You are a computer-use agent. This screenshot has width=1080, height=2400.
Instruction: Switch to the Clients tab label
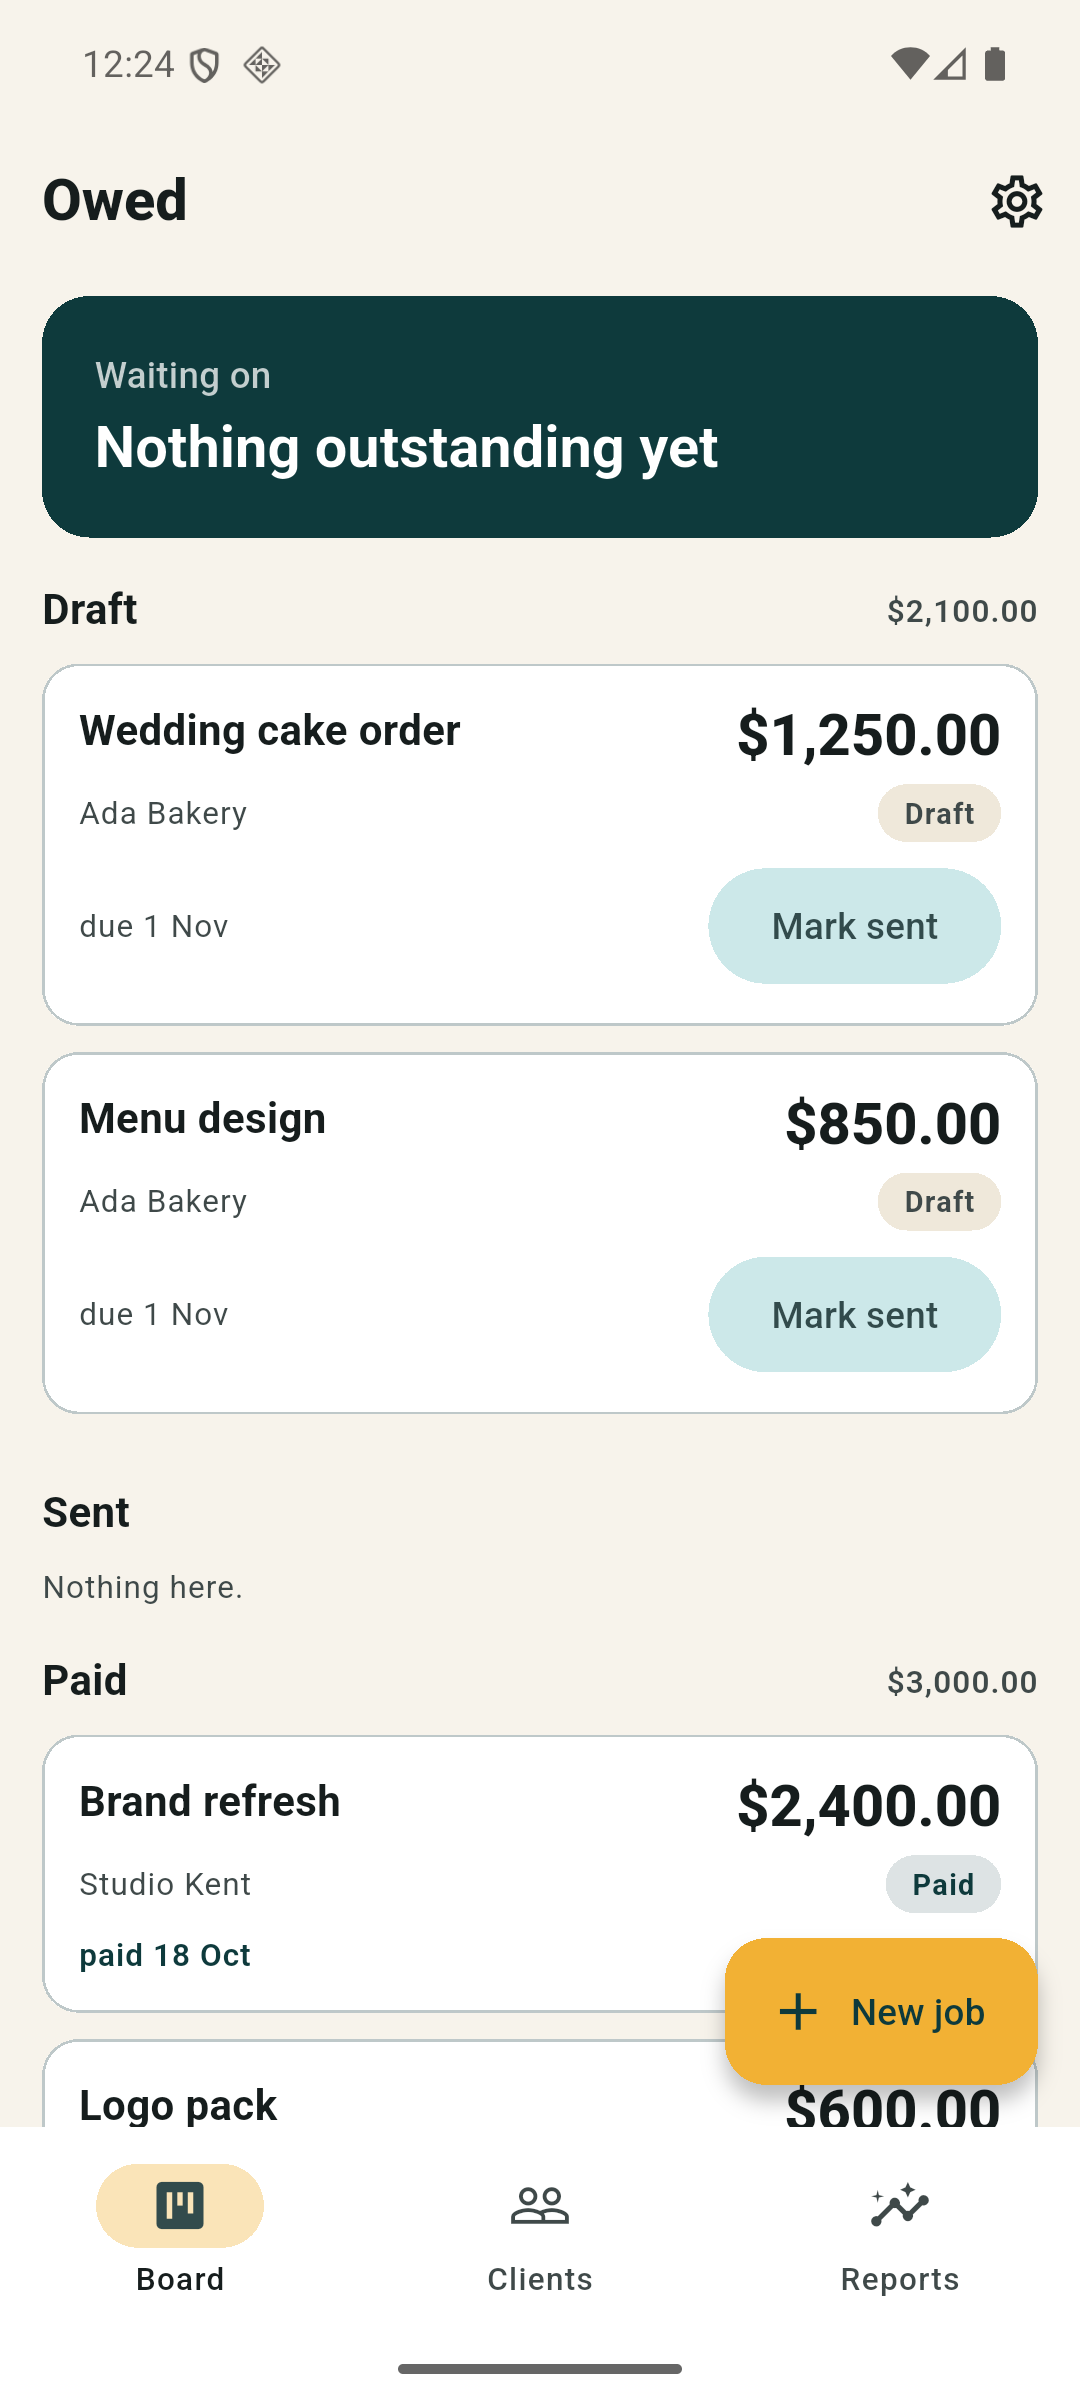tap(540, 2279)
